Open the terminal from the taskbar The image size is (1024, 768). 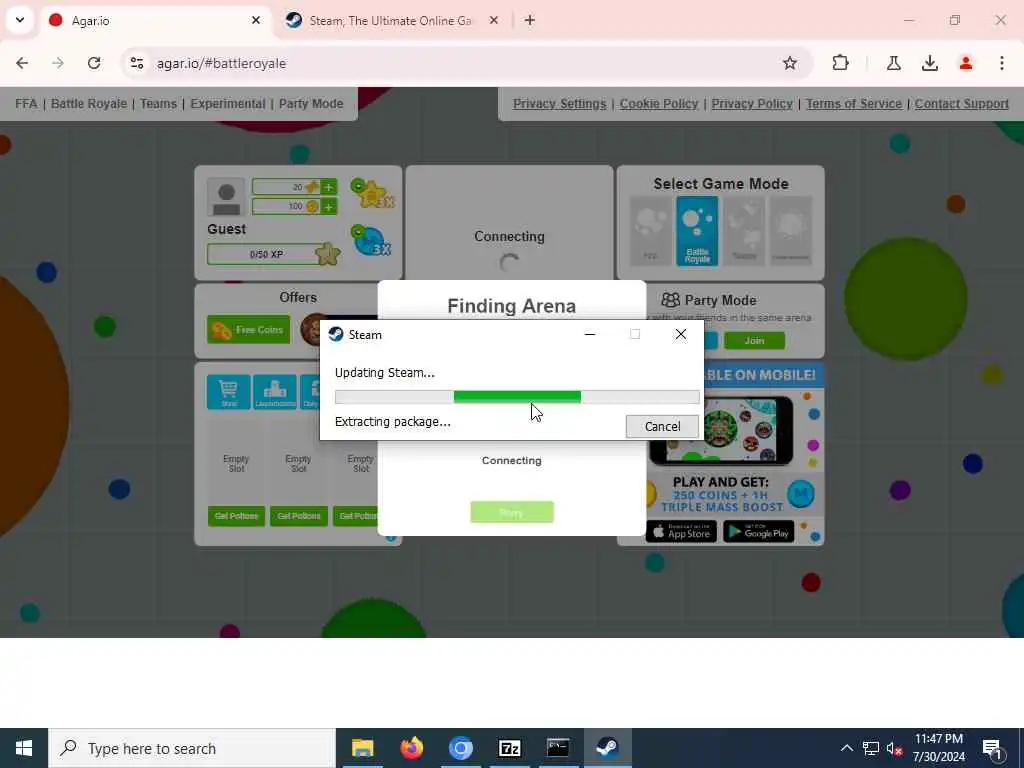coord(558,748)
